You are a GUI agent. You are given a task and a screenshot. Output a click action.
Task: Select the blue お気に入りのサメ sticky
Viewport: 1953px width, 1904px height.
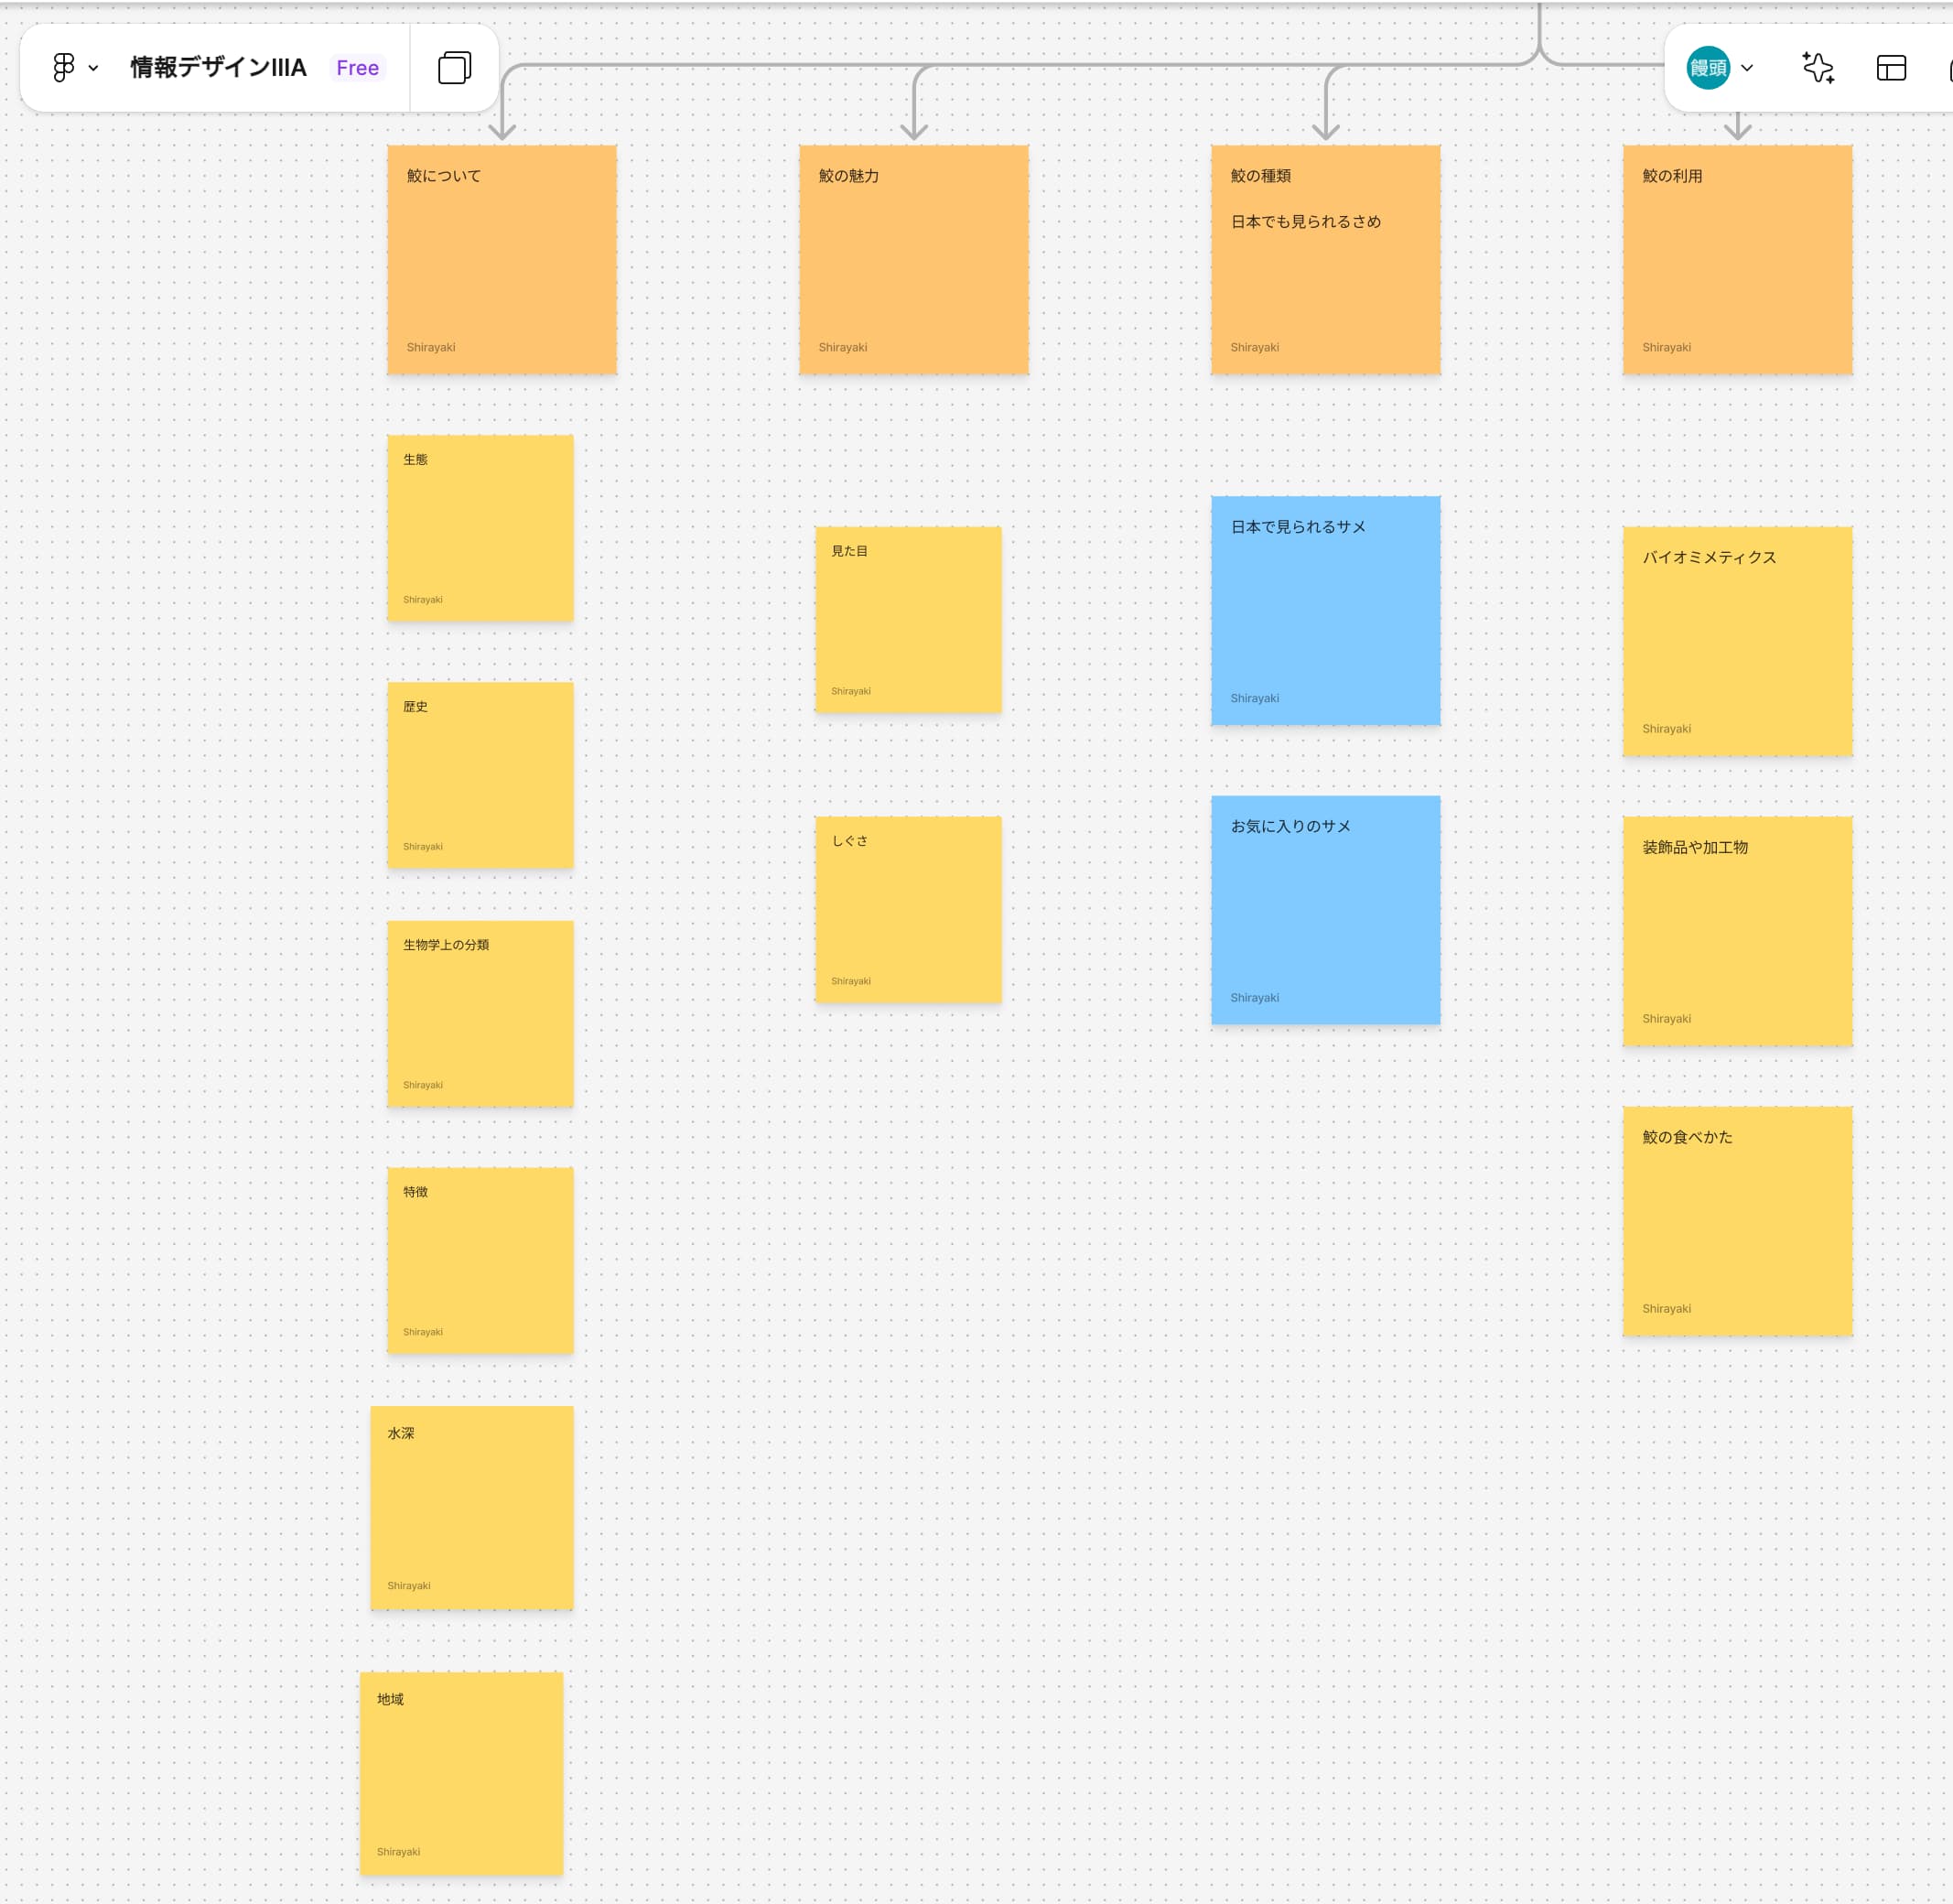[1325, 910]
